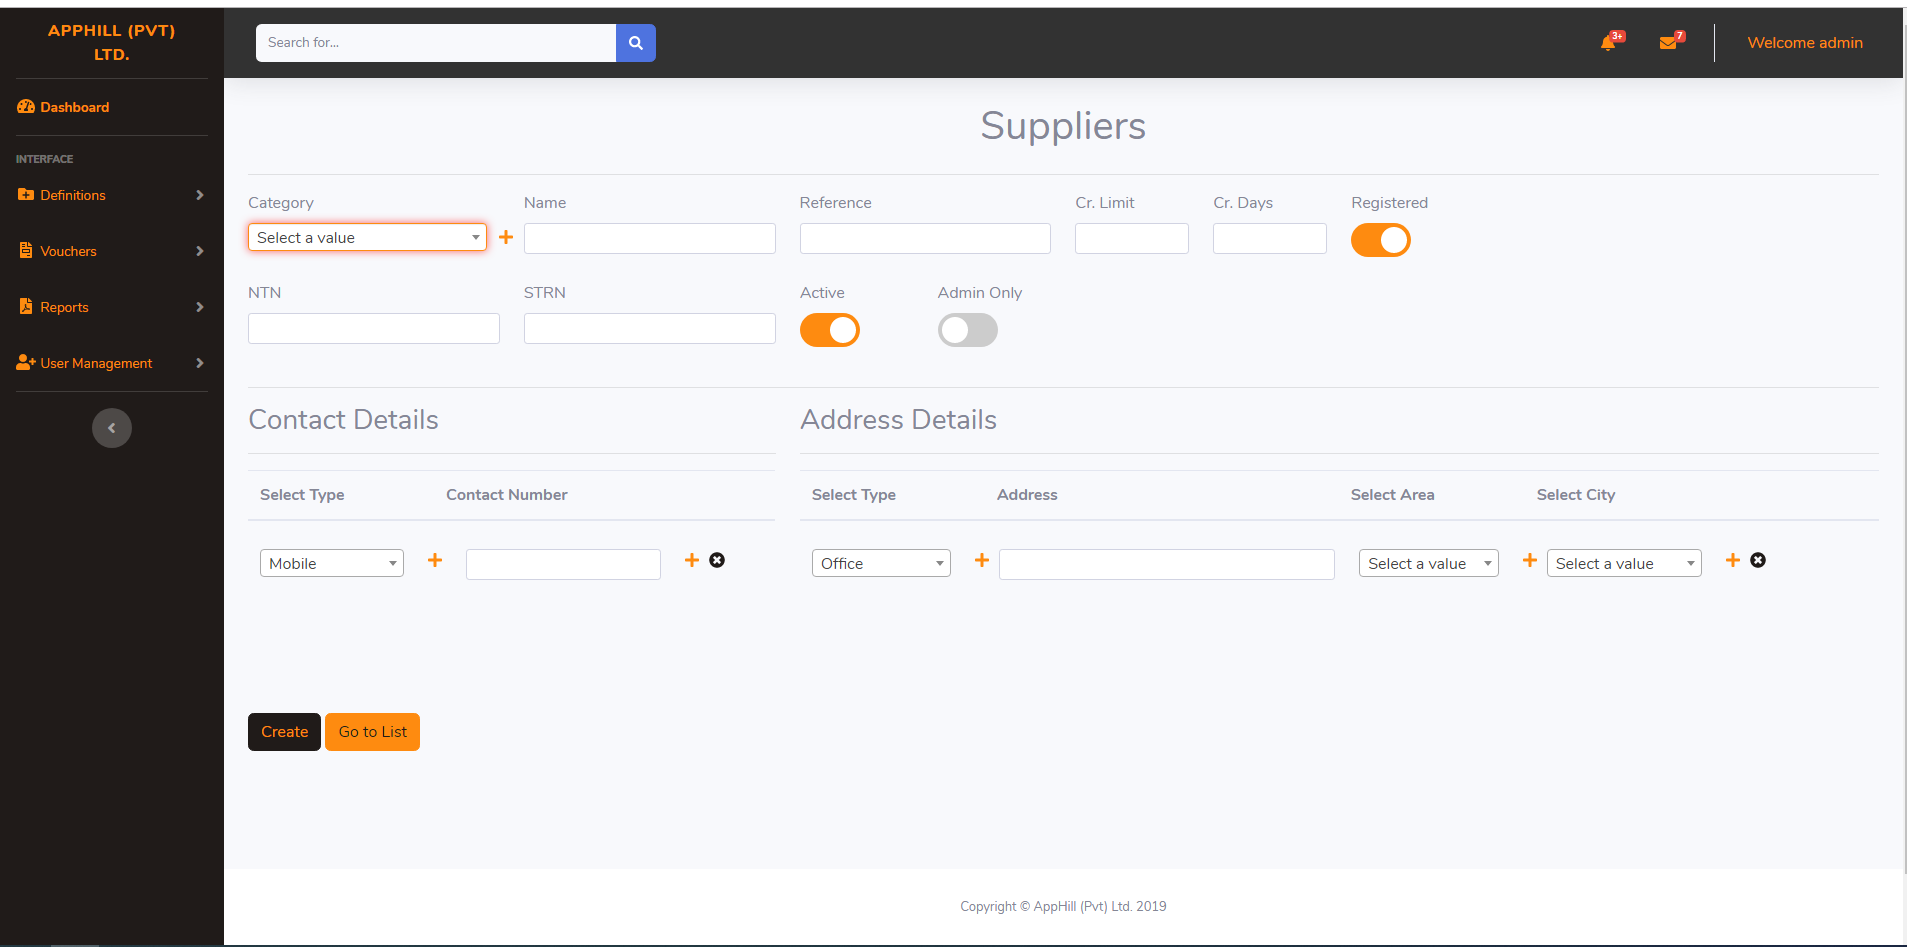Expand the Definitions menu in sidebar
1907x947 pixels.
110,195
